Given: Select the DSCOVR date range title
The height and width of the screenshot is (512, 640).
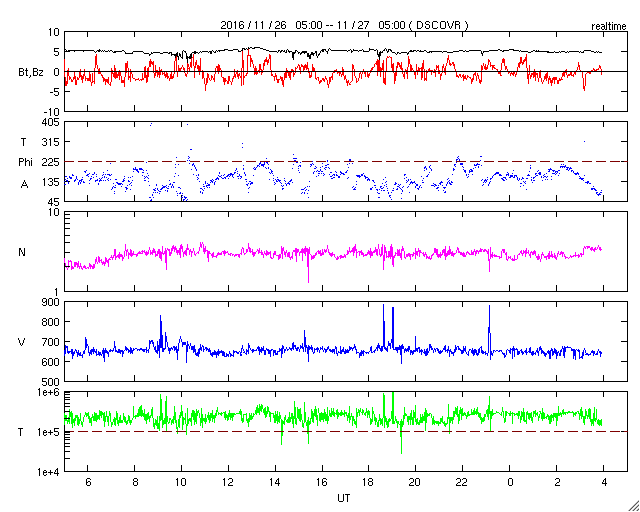Looking at the screenshot, I should (x=345, y=25).
